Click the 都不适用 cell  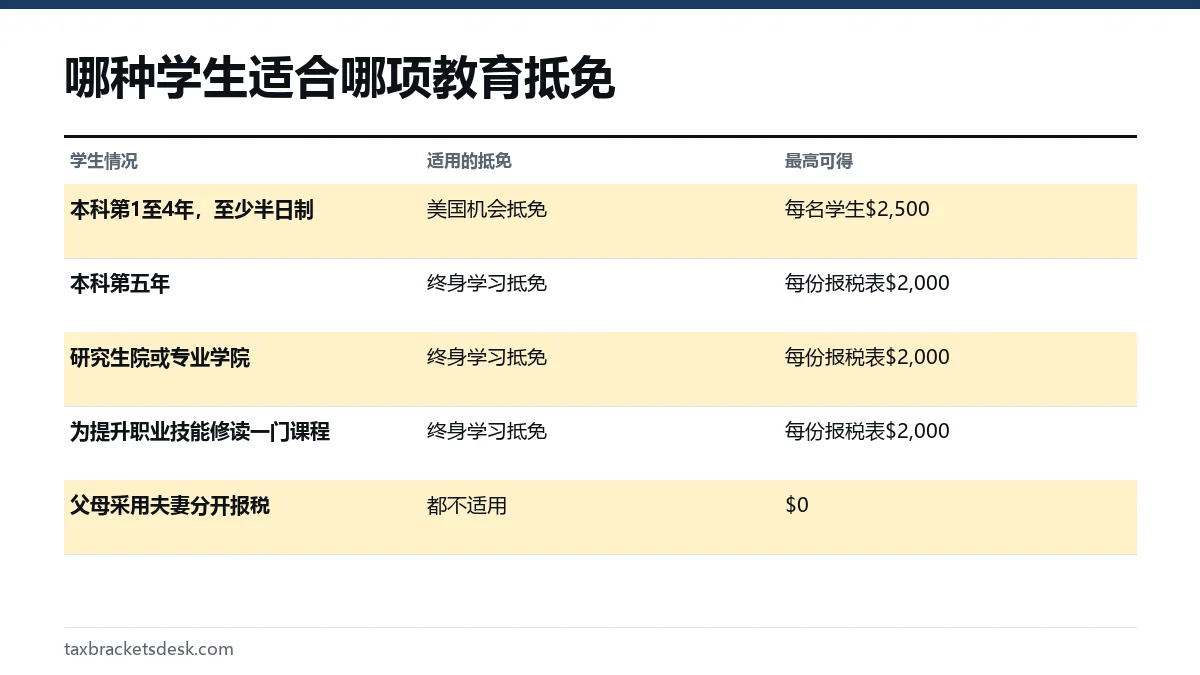467,506
